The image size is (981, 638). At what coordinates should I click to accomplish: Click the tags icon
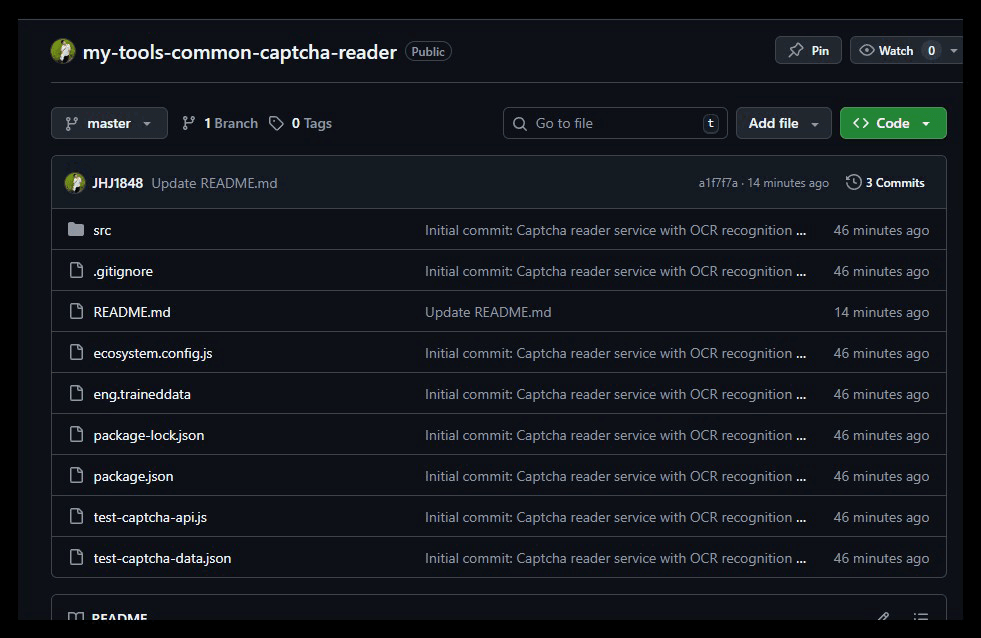tap(276, 123)
